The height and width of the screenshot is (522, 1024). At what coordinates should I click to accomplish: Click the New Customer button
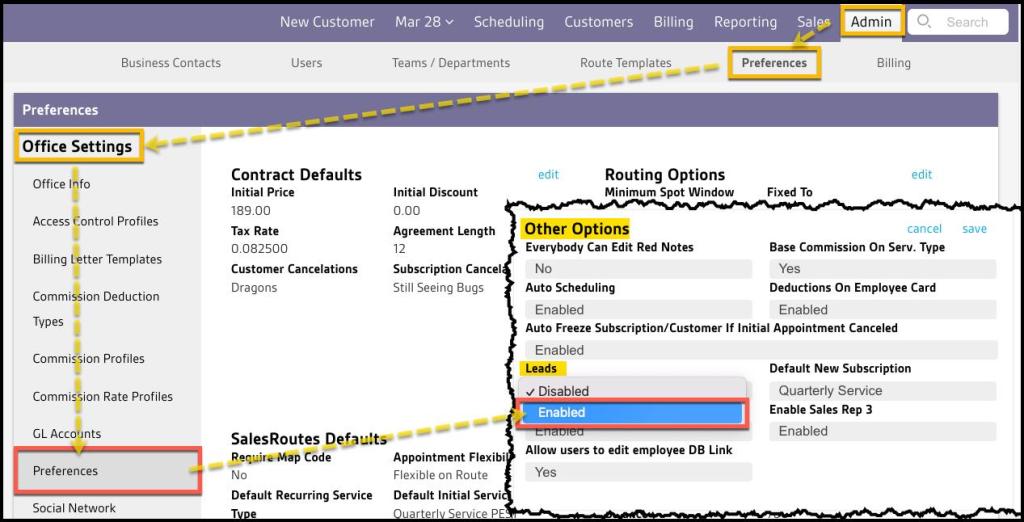327,22
